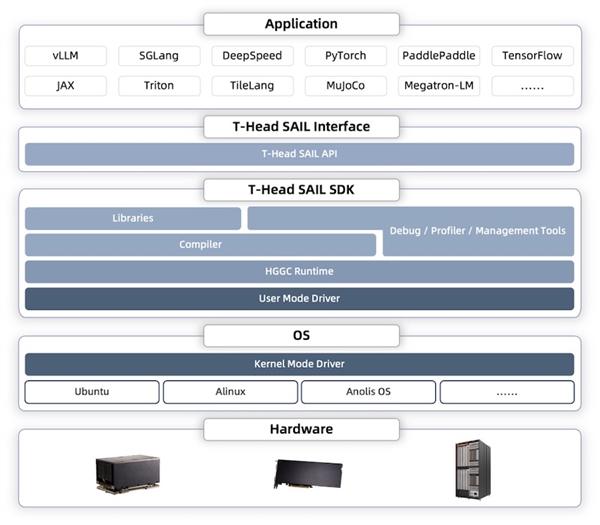
Task: Select the Libraries block
Action: coord(133,218)
